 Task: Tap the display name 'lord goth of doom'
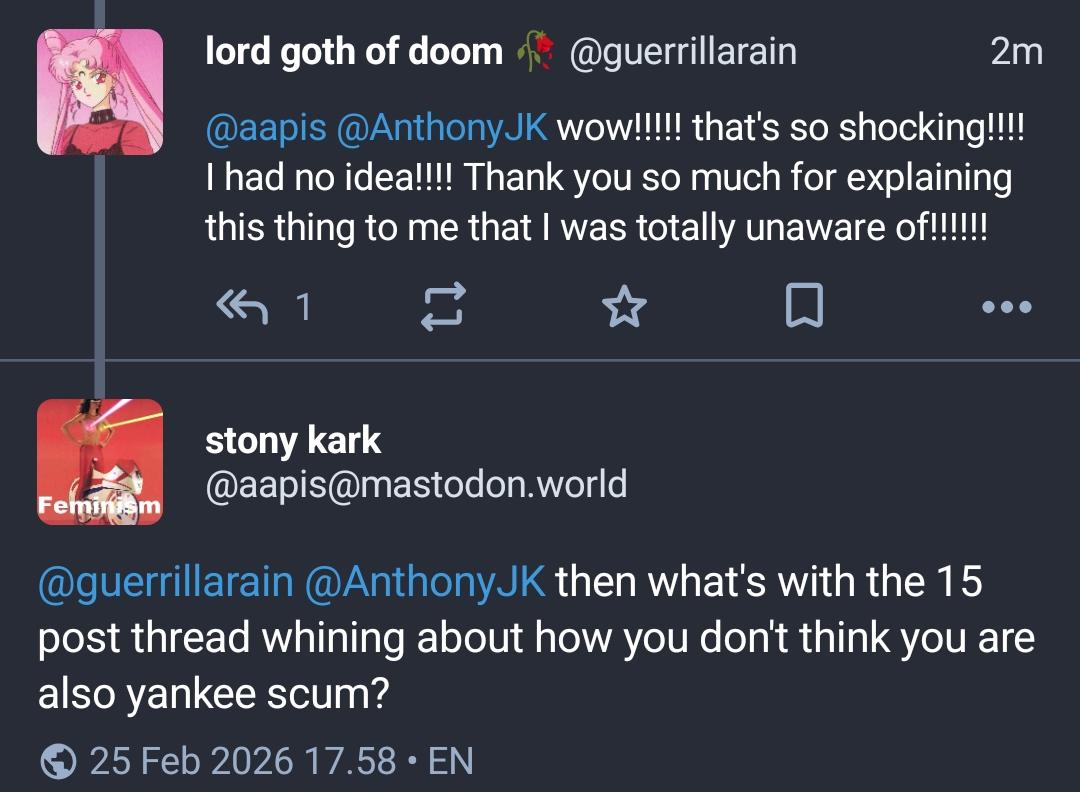(354, 51)
